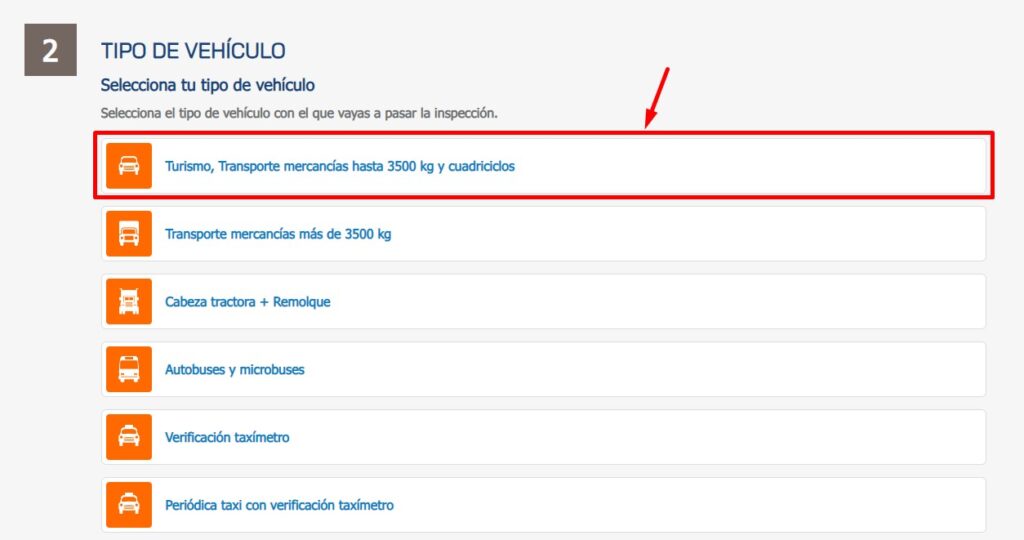Click the taxi icon for Periódica taxi option
Image resolution: width=1024 pixels, height=540 pixels.
[x=129, y=505]
